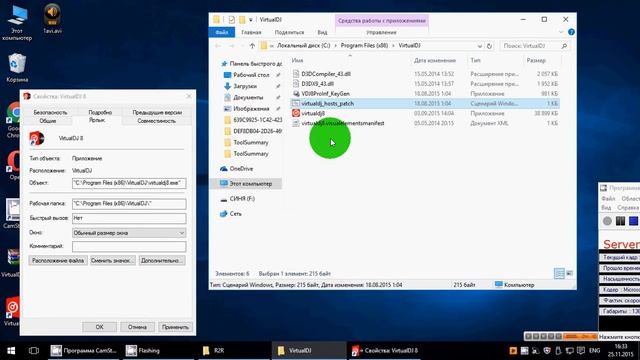Switch to the Безопасность properties tab
The height and width of the screenshot is (360, 640).
tap(50, 112)
